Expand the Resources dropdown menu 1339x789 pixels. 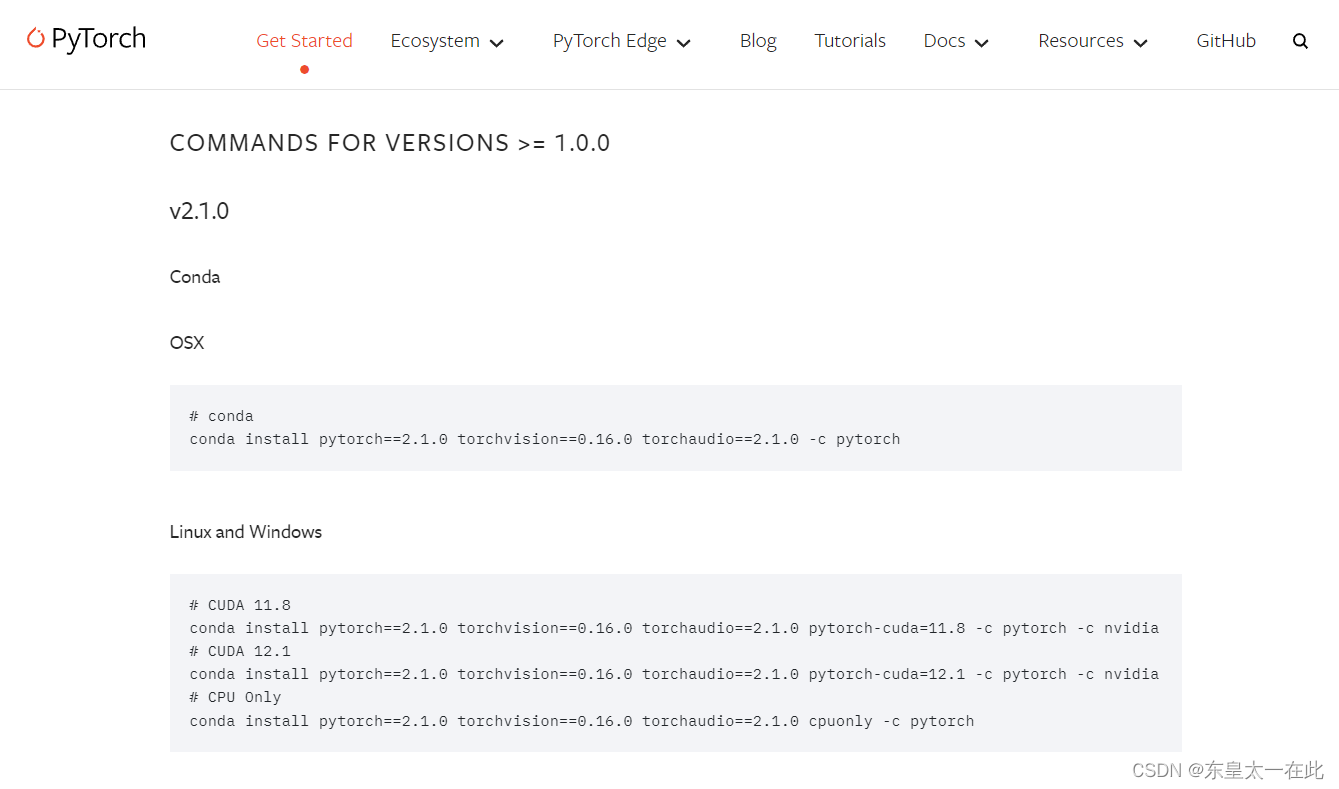pyautogui.click(x=1093, y=41)
